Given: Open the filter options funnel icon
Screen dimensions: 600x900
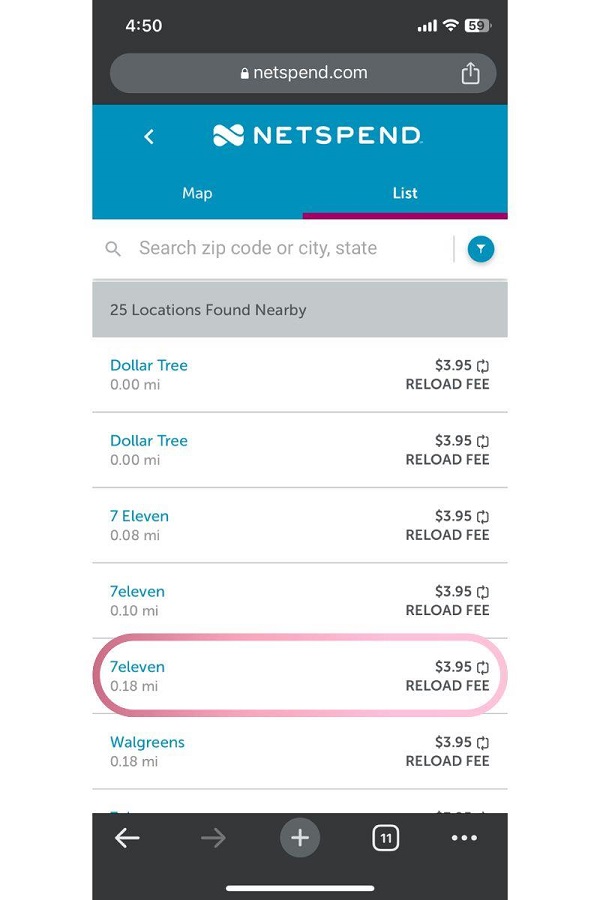Looking at the screenshot, I should pos(481,248).
